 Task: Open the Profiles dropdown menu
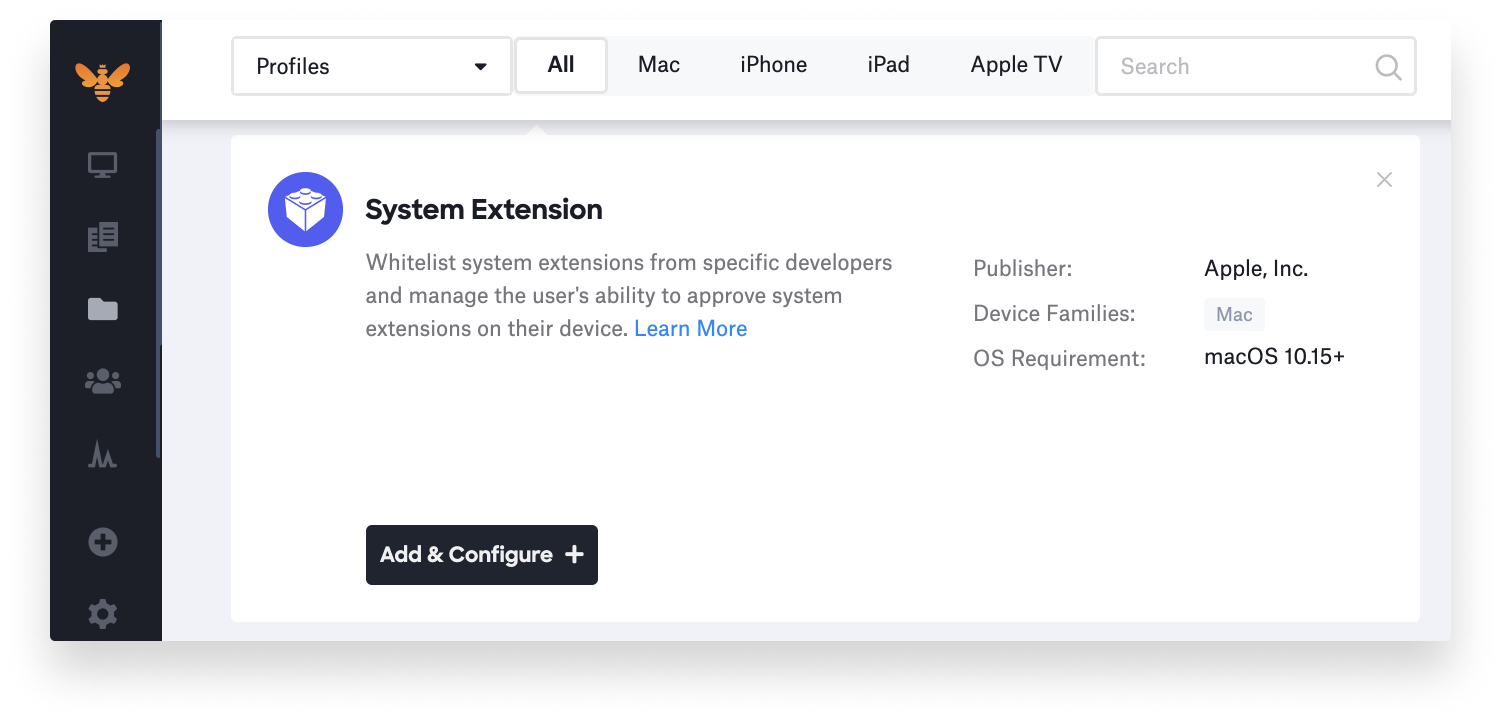[x=370, y=65]
